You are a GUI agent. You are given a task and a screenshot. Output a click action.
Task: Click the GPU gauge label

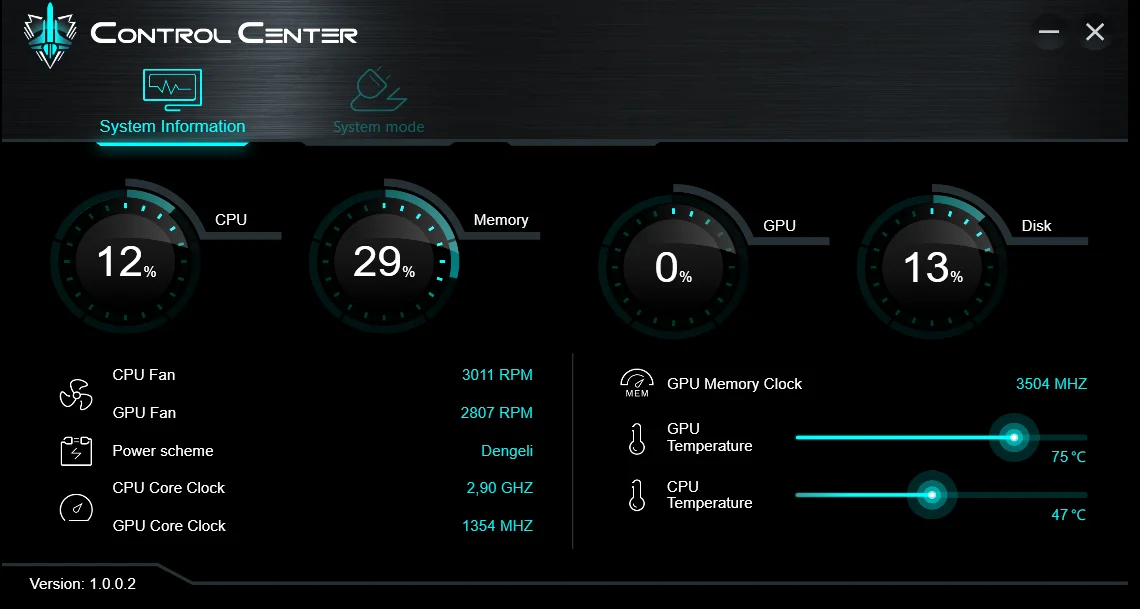pos(779,225)
